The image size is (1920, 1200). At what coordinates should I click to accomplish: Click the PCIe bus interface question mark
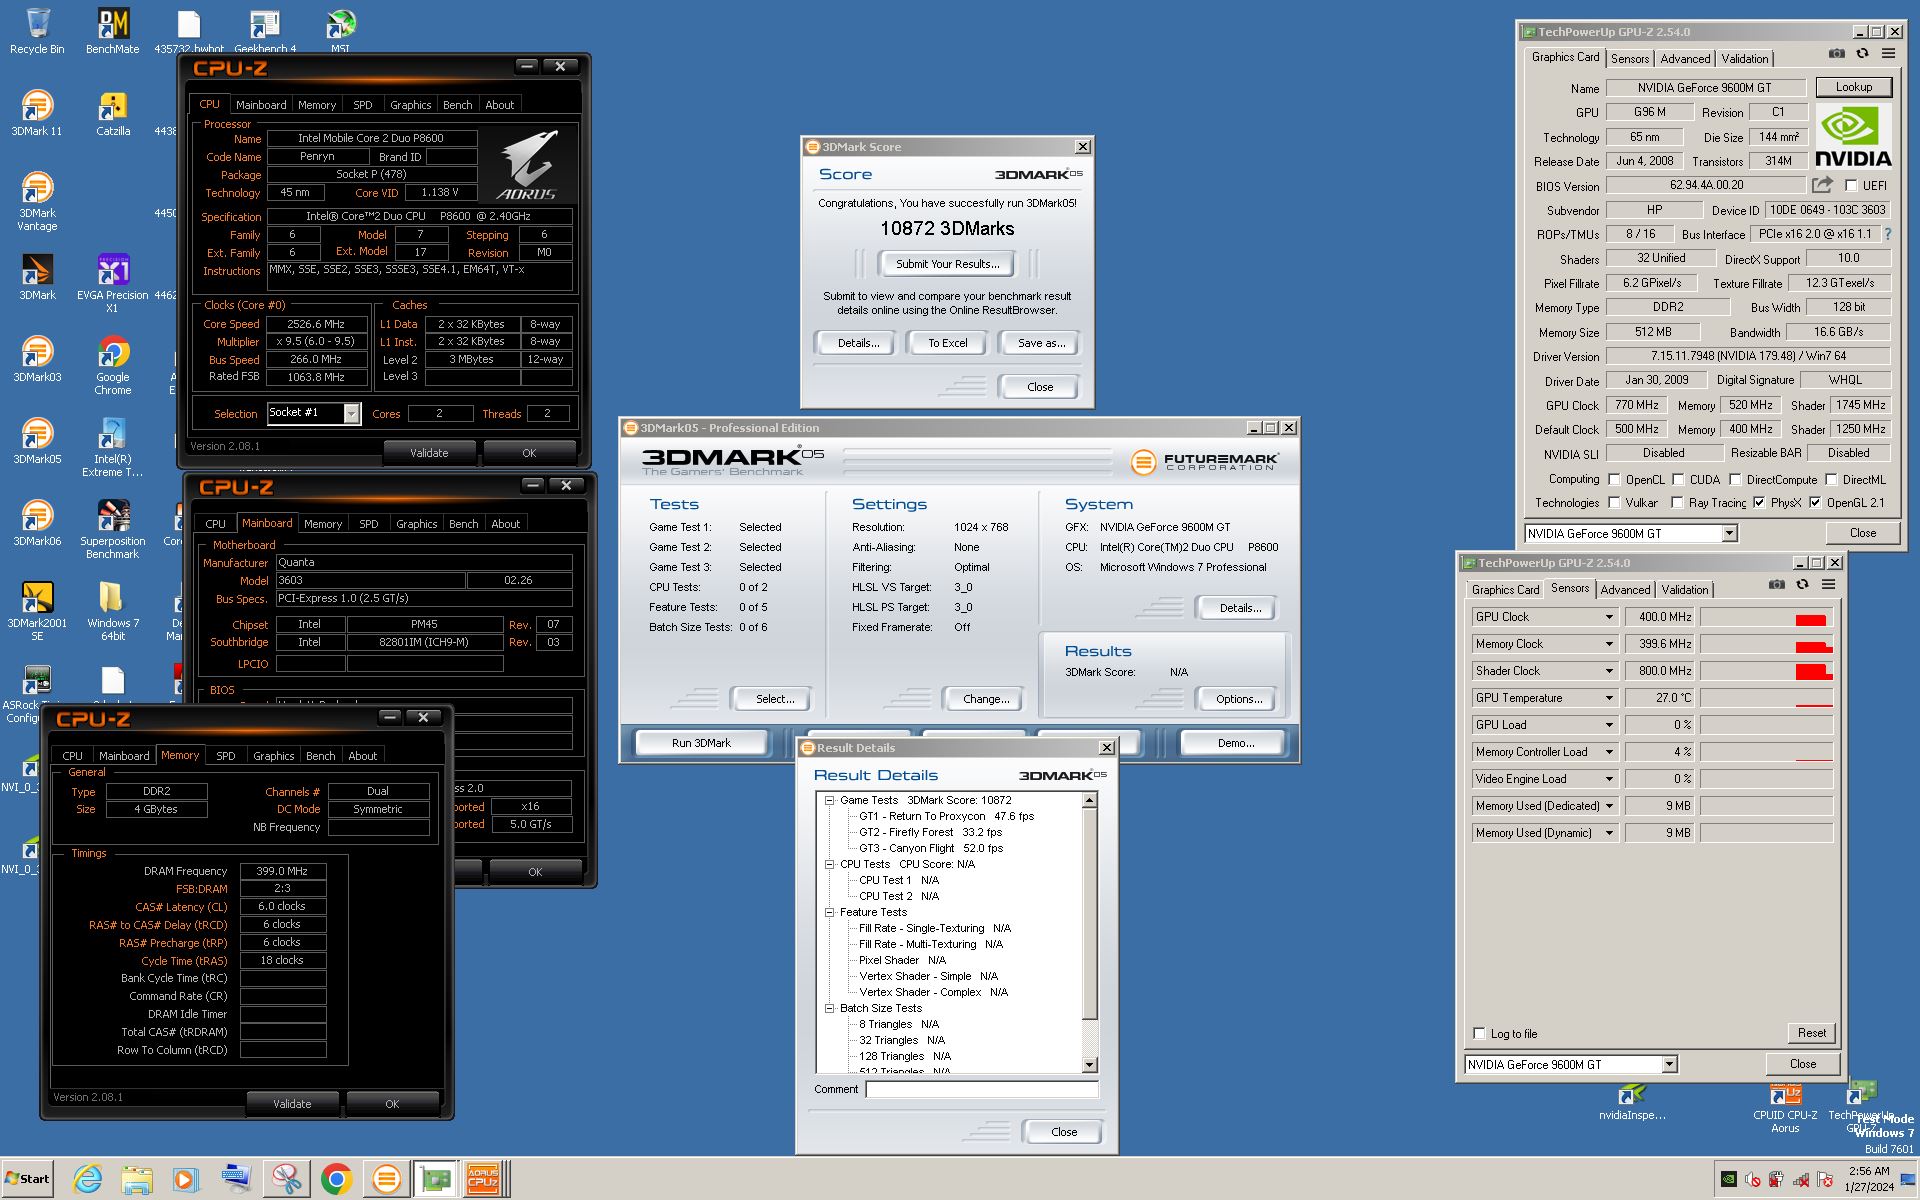(x=1887, y=234)
